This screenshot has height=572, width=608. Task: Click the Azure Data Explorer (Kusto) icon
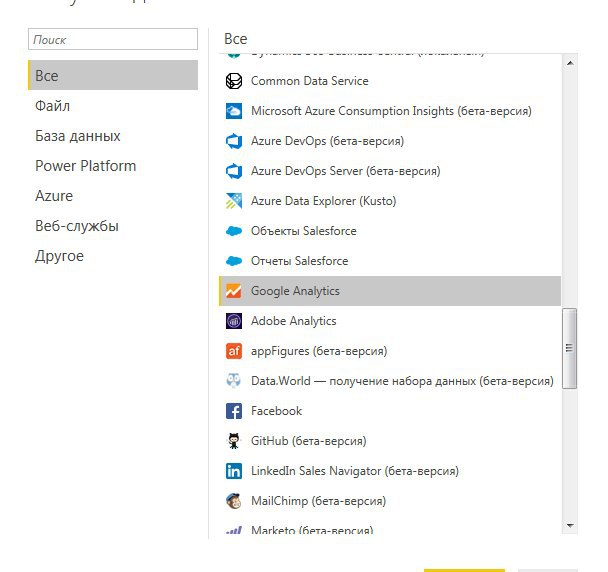[234, 201]
